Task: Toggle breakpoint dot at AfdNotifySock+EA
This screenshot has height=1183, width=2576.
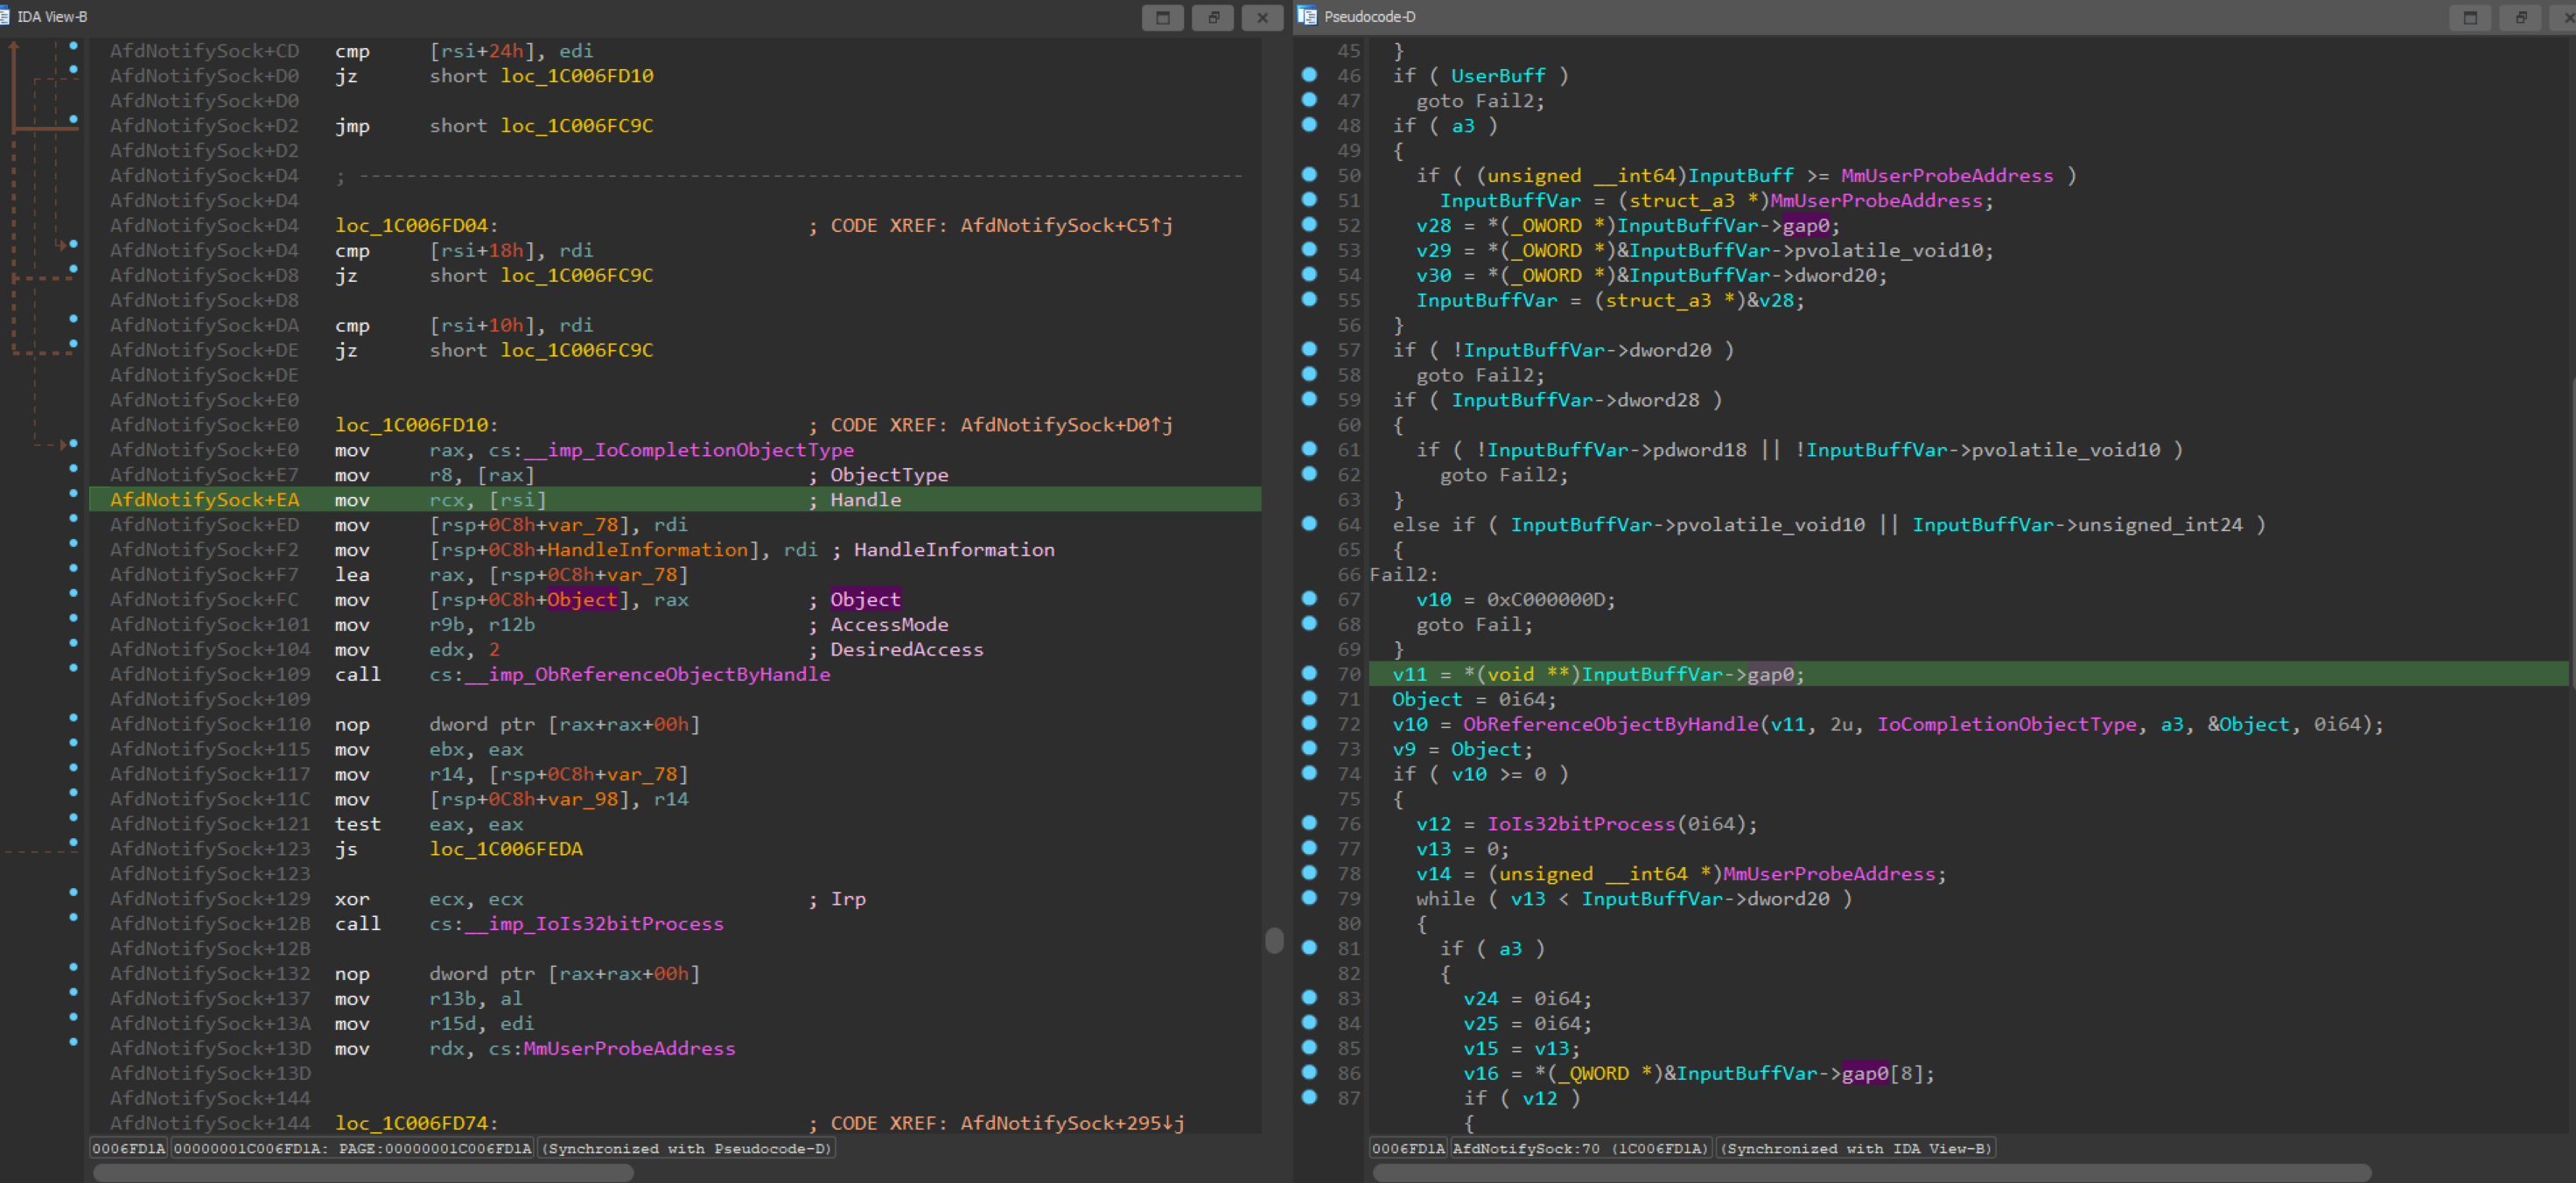Action: (73, 493)
